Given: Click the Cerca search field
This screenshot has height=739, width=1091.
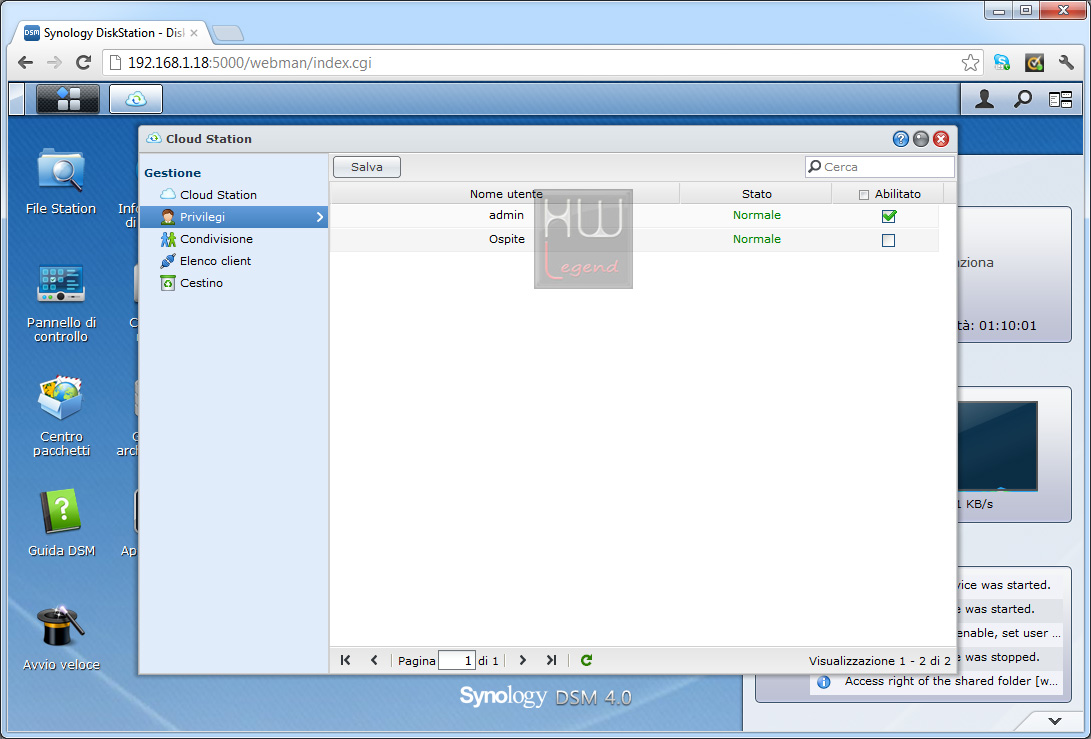Looking at the screenshot, I should click(x=879, y=167).
